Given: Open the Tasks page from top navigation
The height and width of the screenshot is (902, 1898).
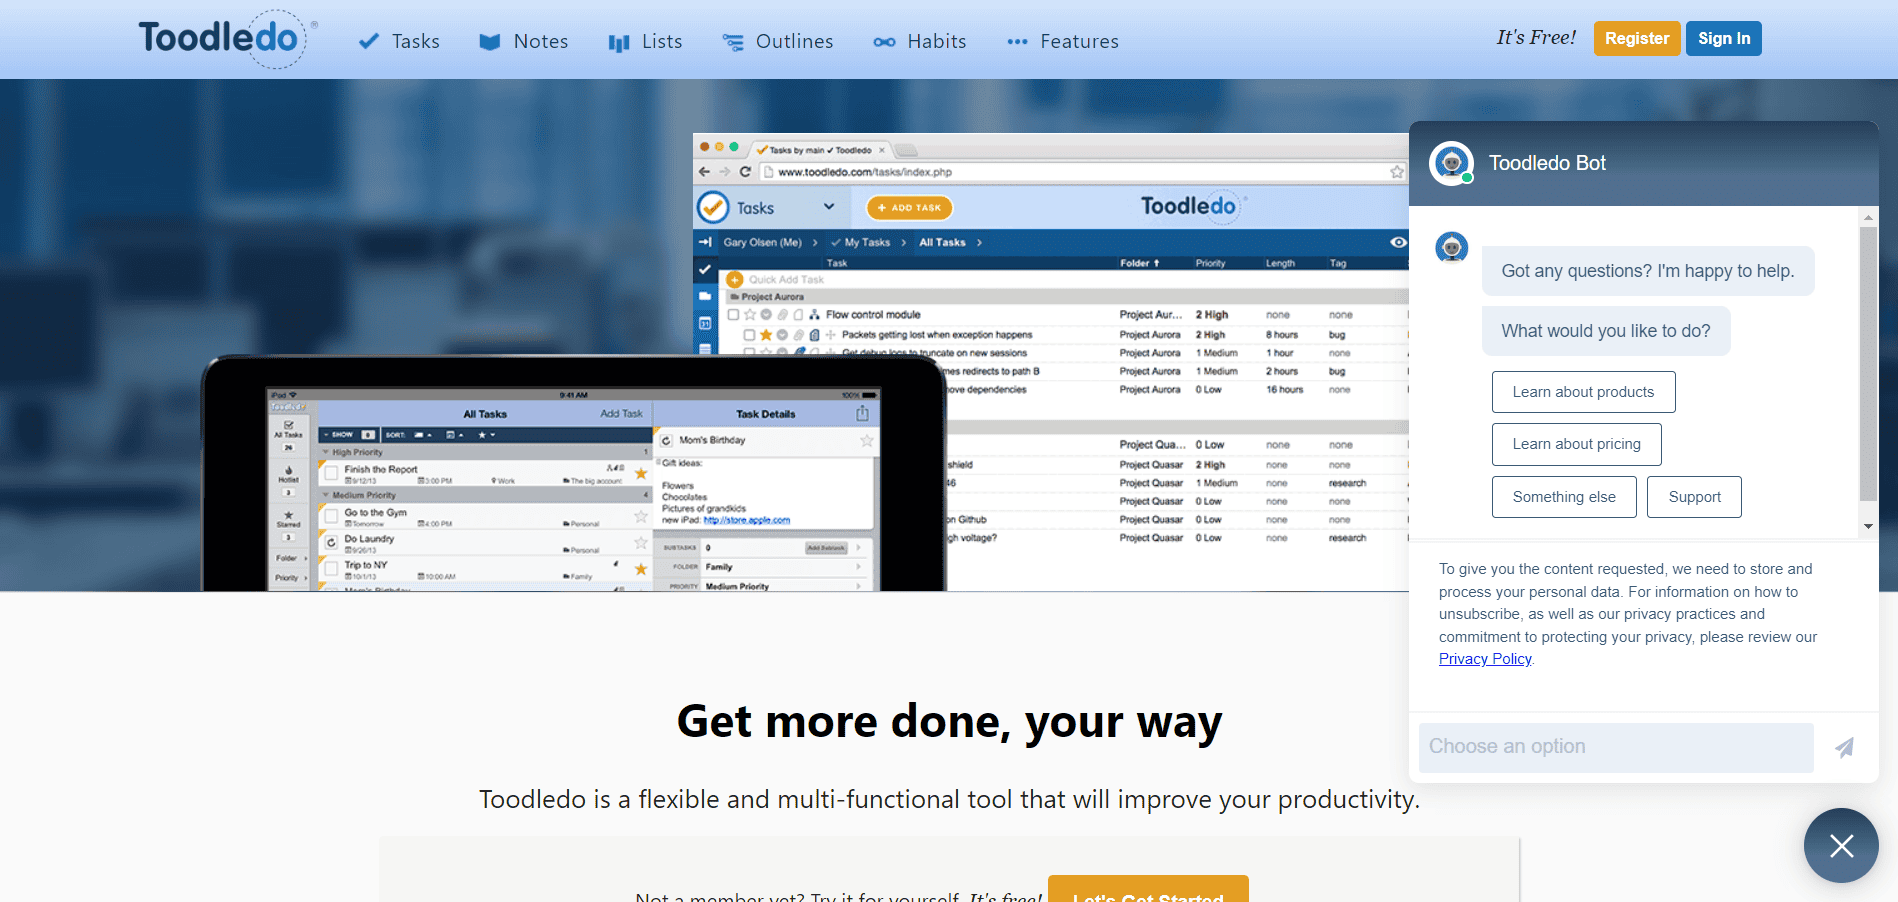Looking at the screenshot, I should (399, 41).
